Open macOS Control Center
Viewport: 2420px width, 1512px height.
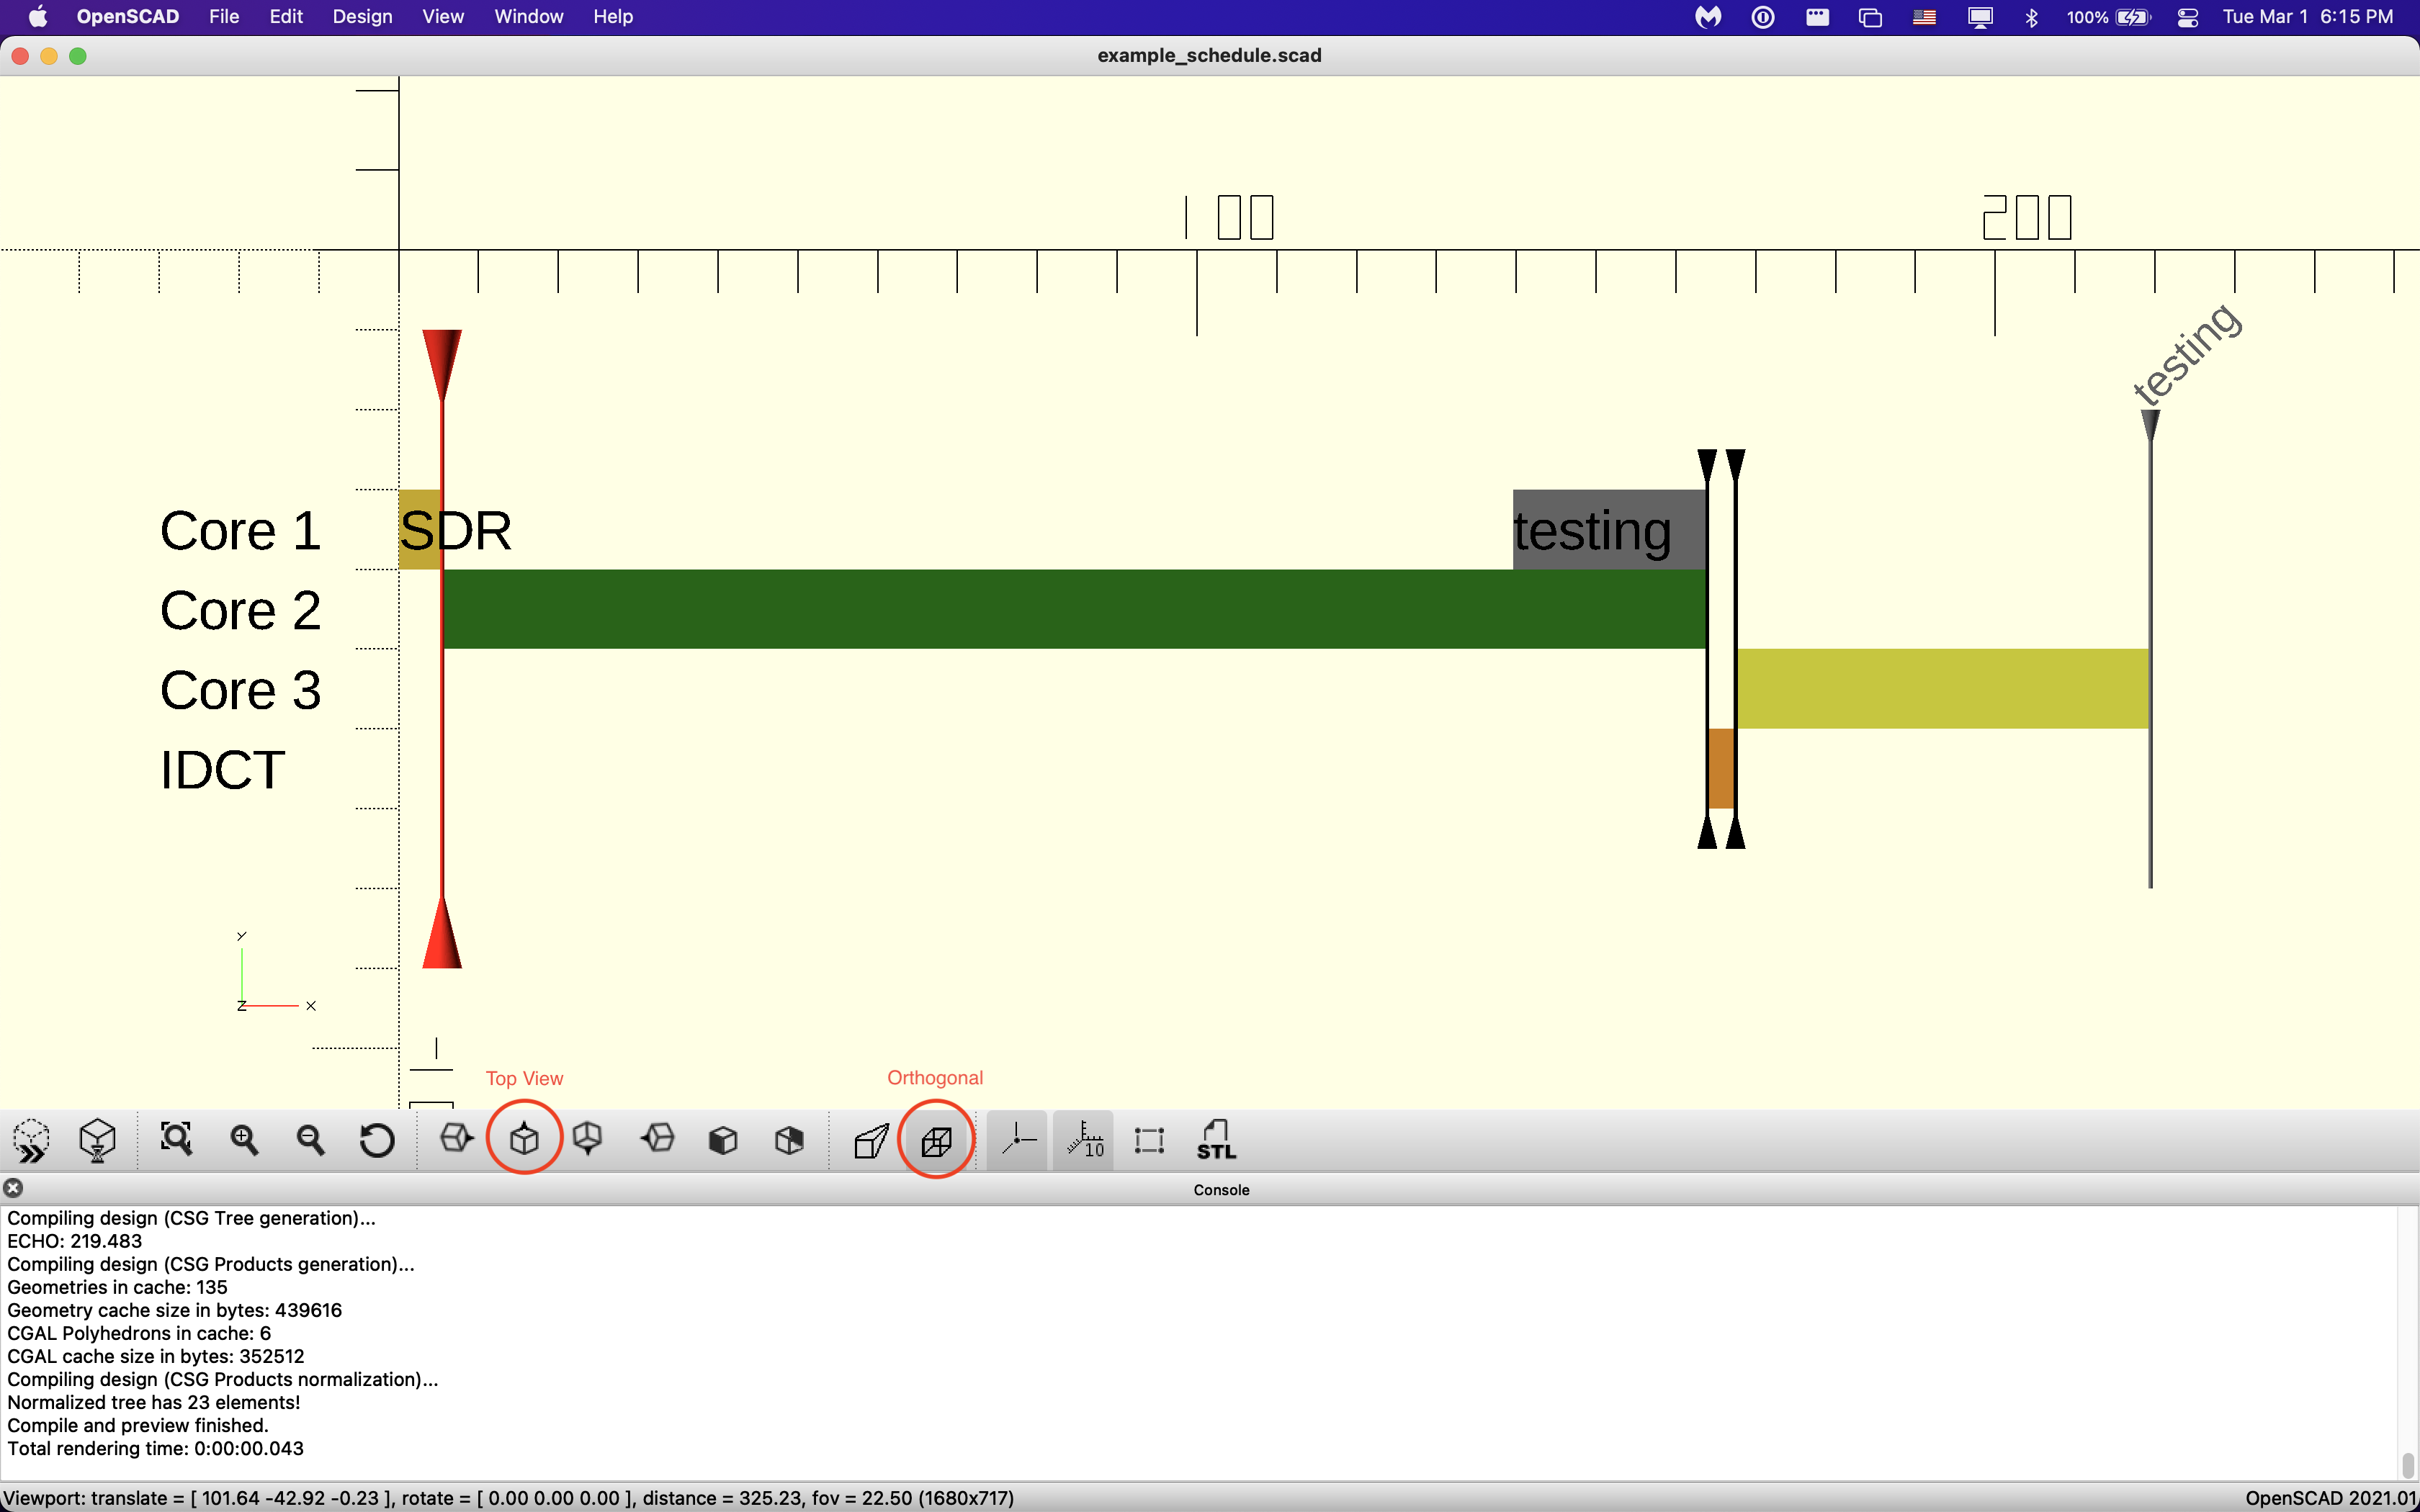coord(2187,17)
